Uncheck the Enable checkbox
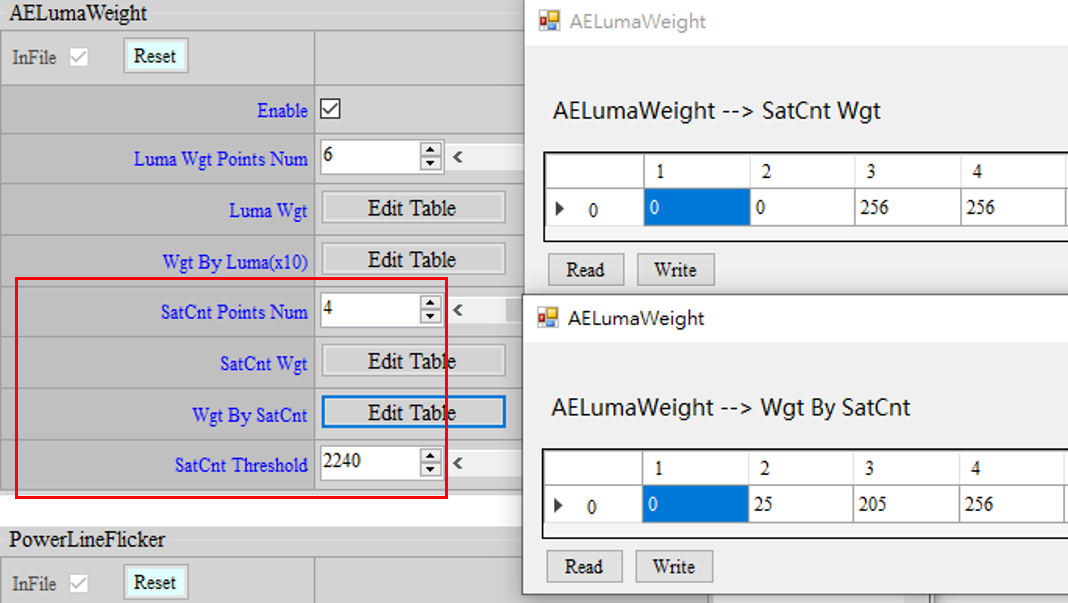The image size is (1068, 603). pyautogui.click(x=330, y=109)
